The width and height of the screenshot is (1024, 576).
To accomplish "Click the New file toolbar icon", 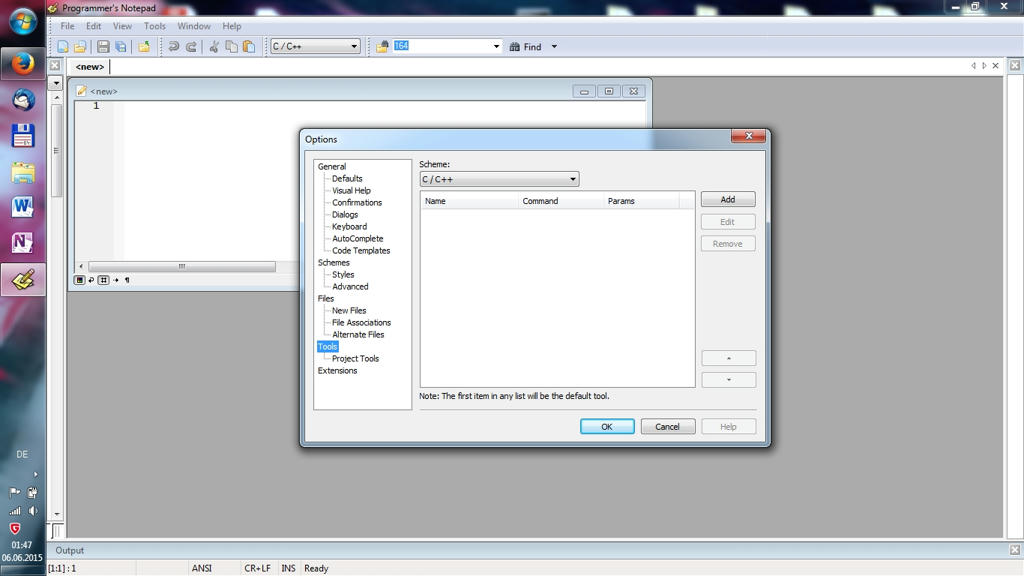I will pyautogui.click(x=63, y=47).
